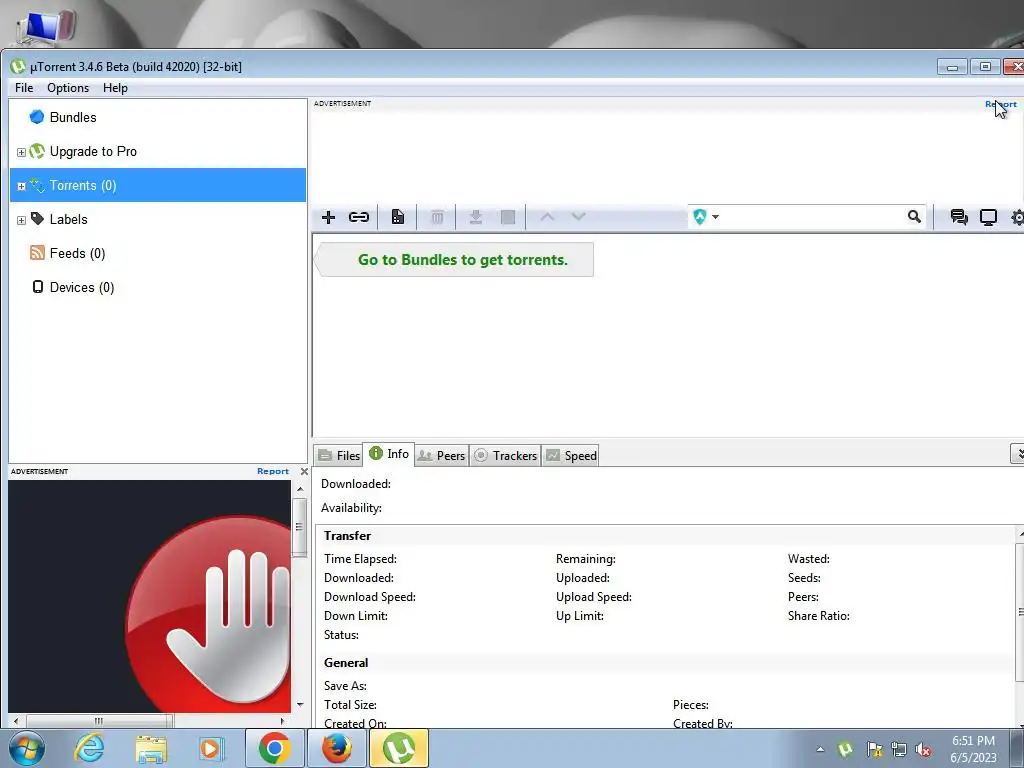The image size is (1024, 768).
Task: Click the Start download arrow icon
Action: click(475, 217)
